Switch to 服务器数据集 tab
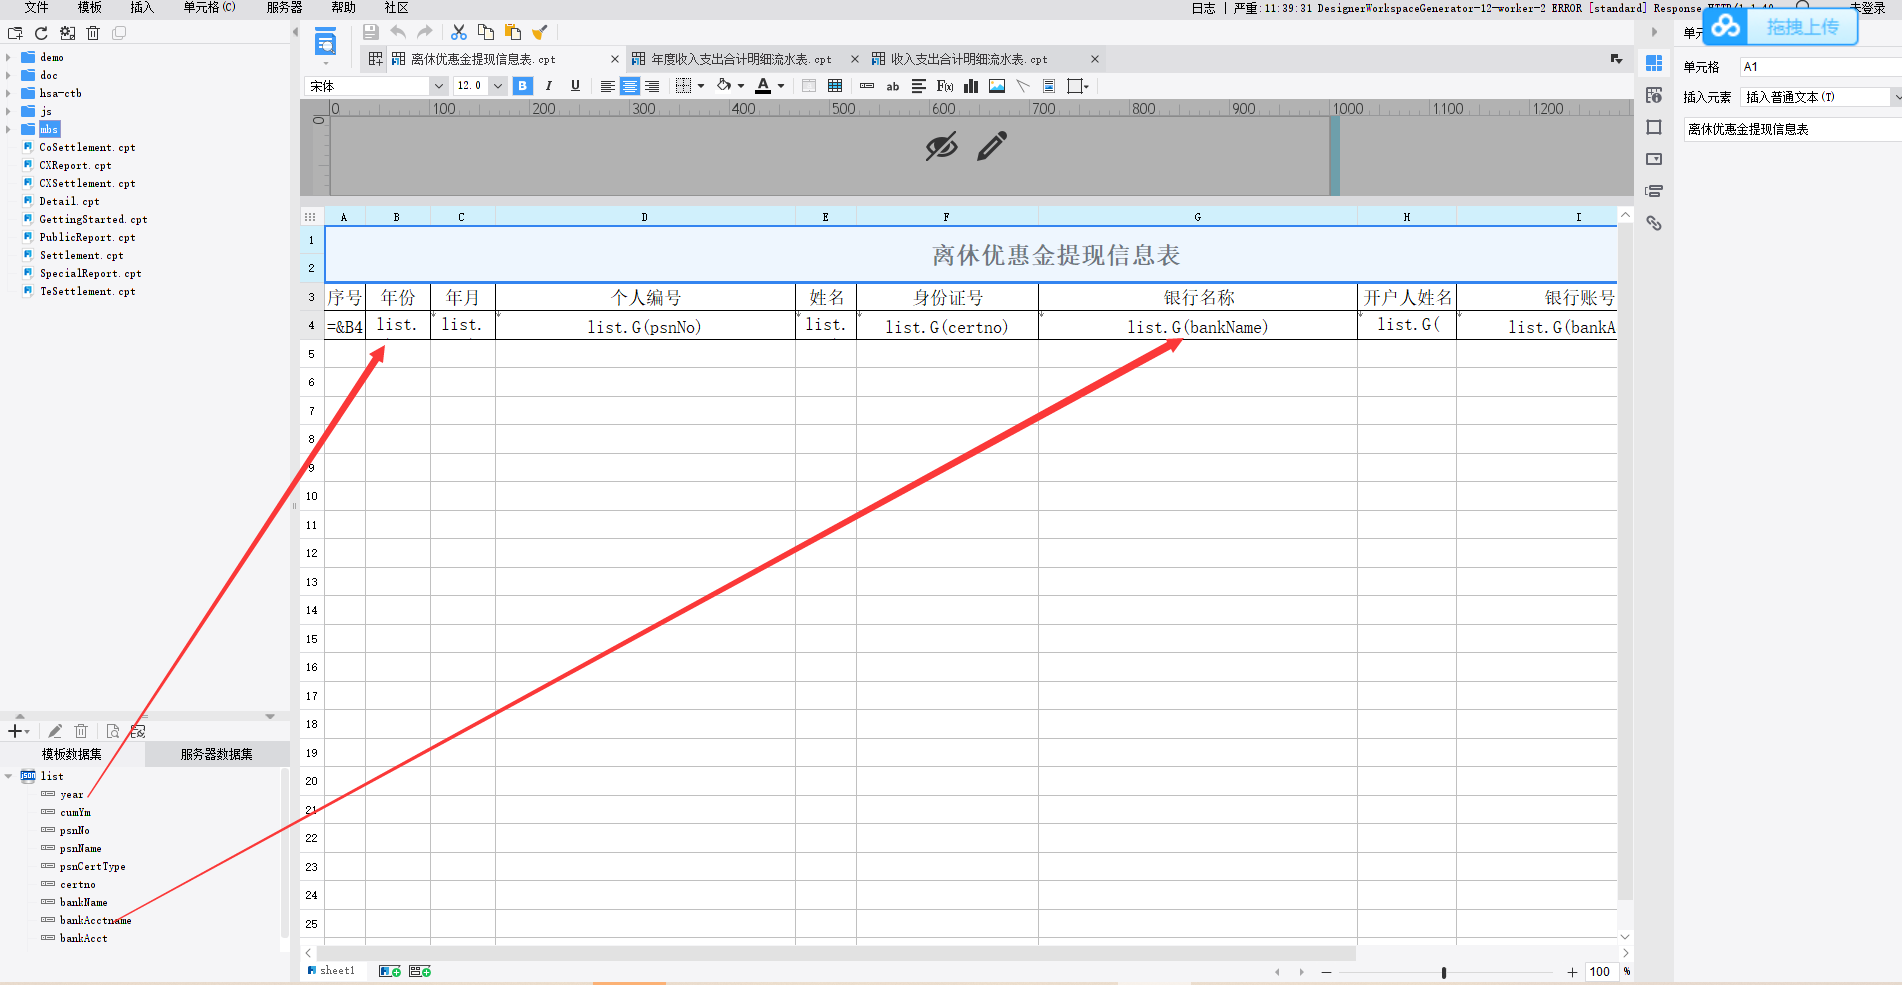1902x985 pixels. (x=217, y=754)
